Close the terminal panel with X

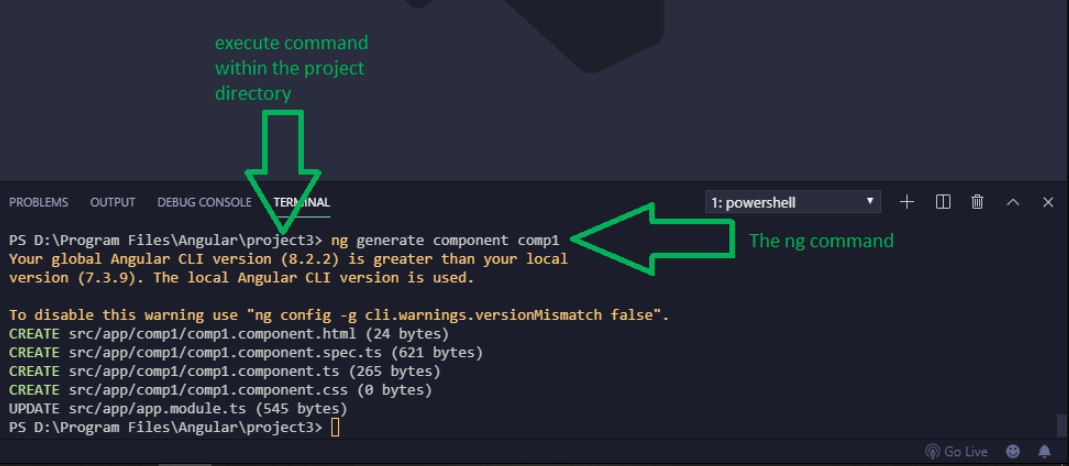point(1048,202)
